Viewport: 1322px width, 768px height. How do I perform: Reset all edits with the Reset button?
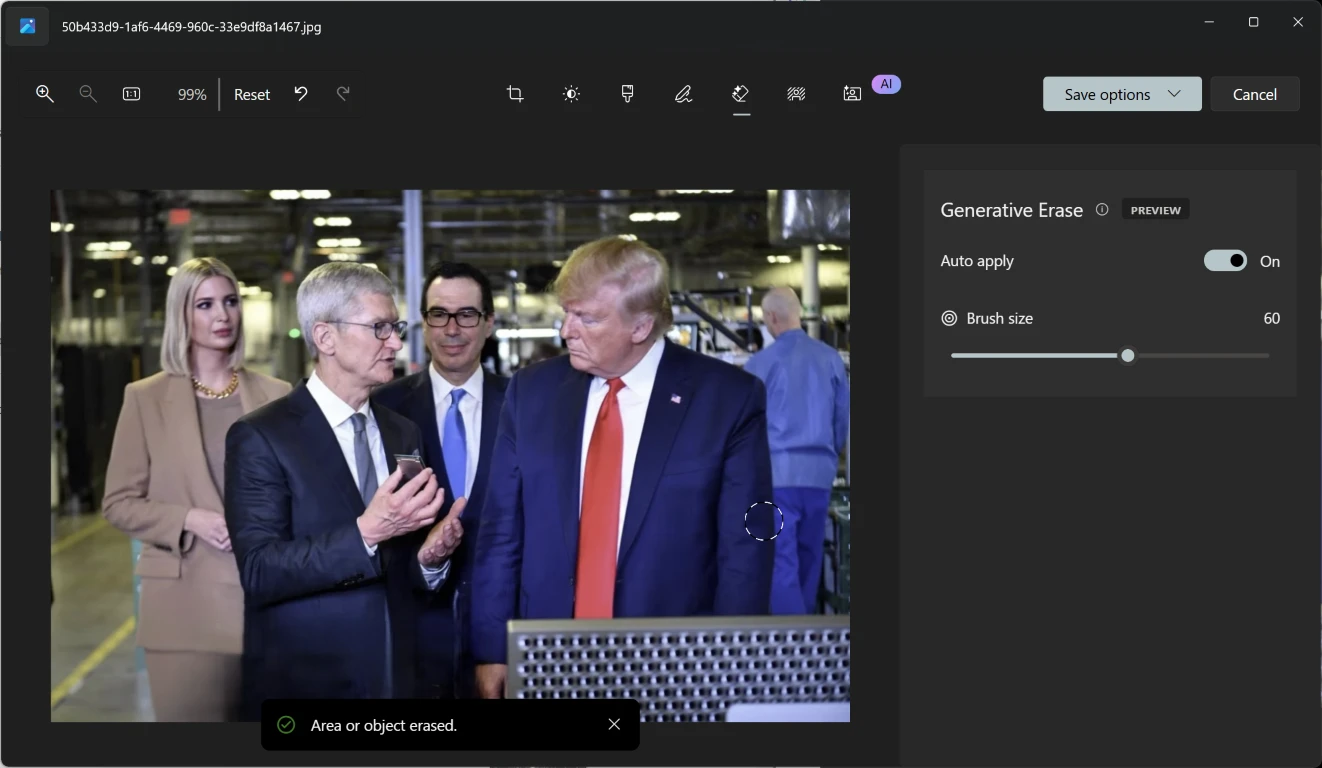coord(252,94)
